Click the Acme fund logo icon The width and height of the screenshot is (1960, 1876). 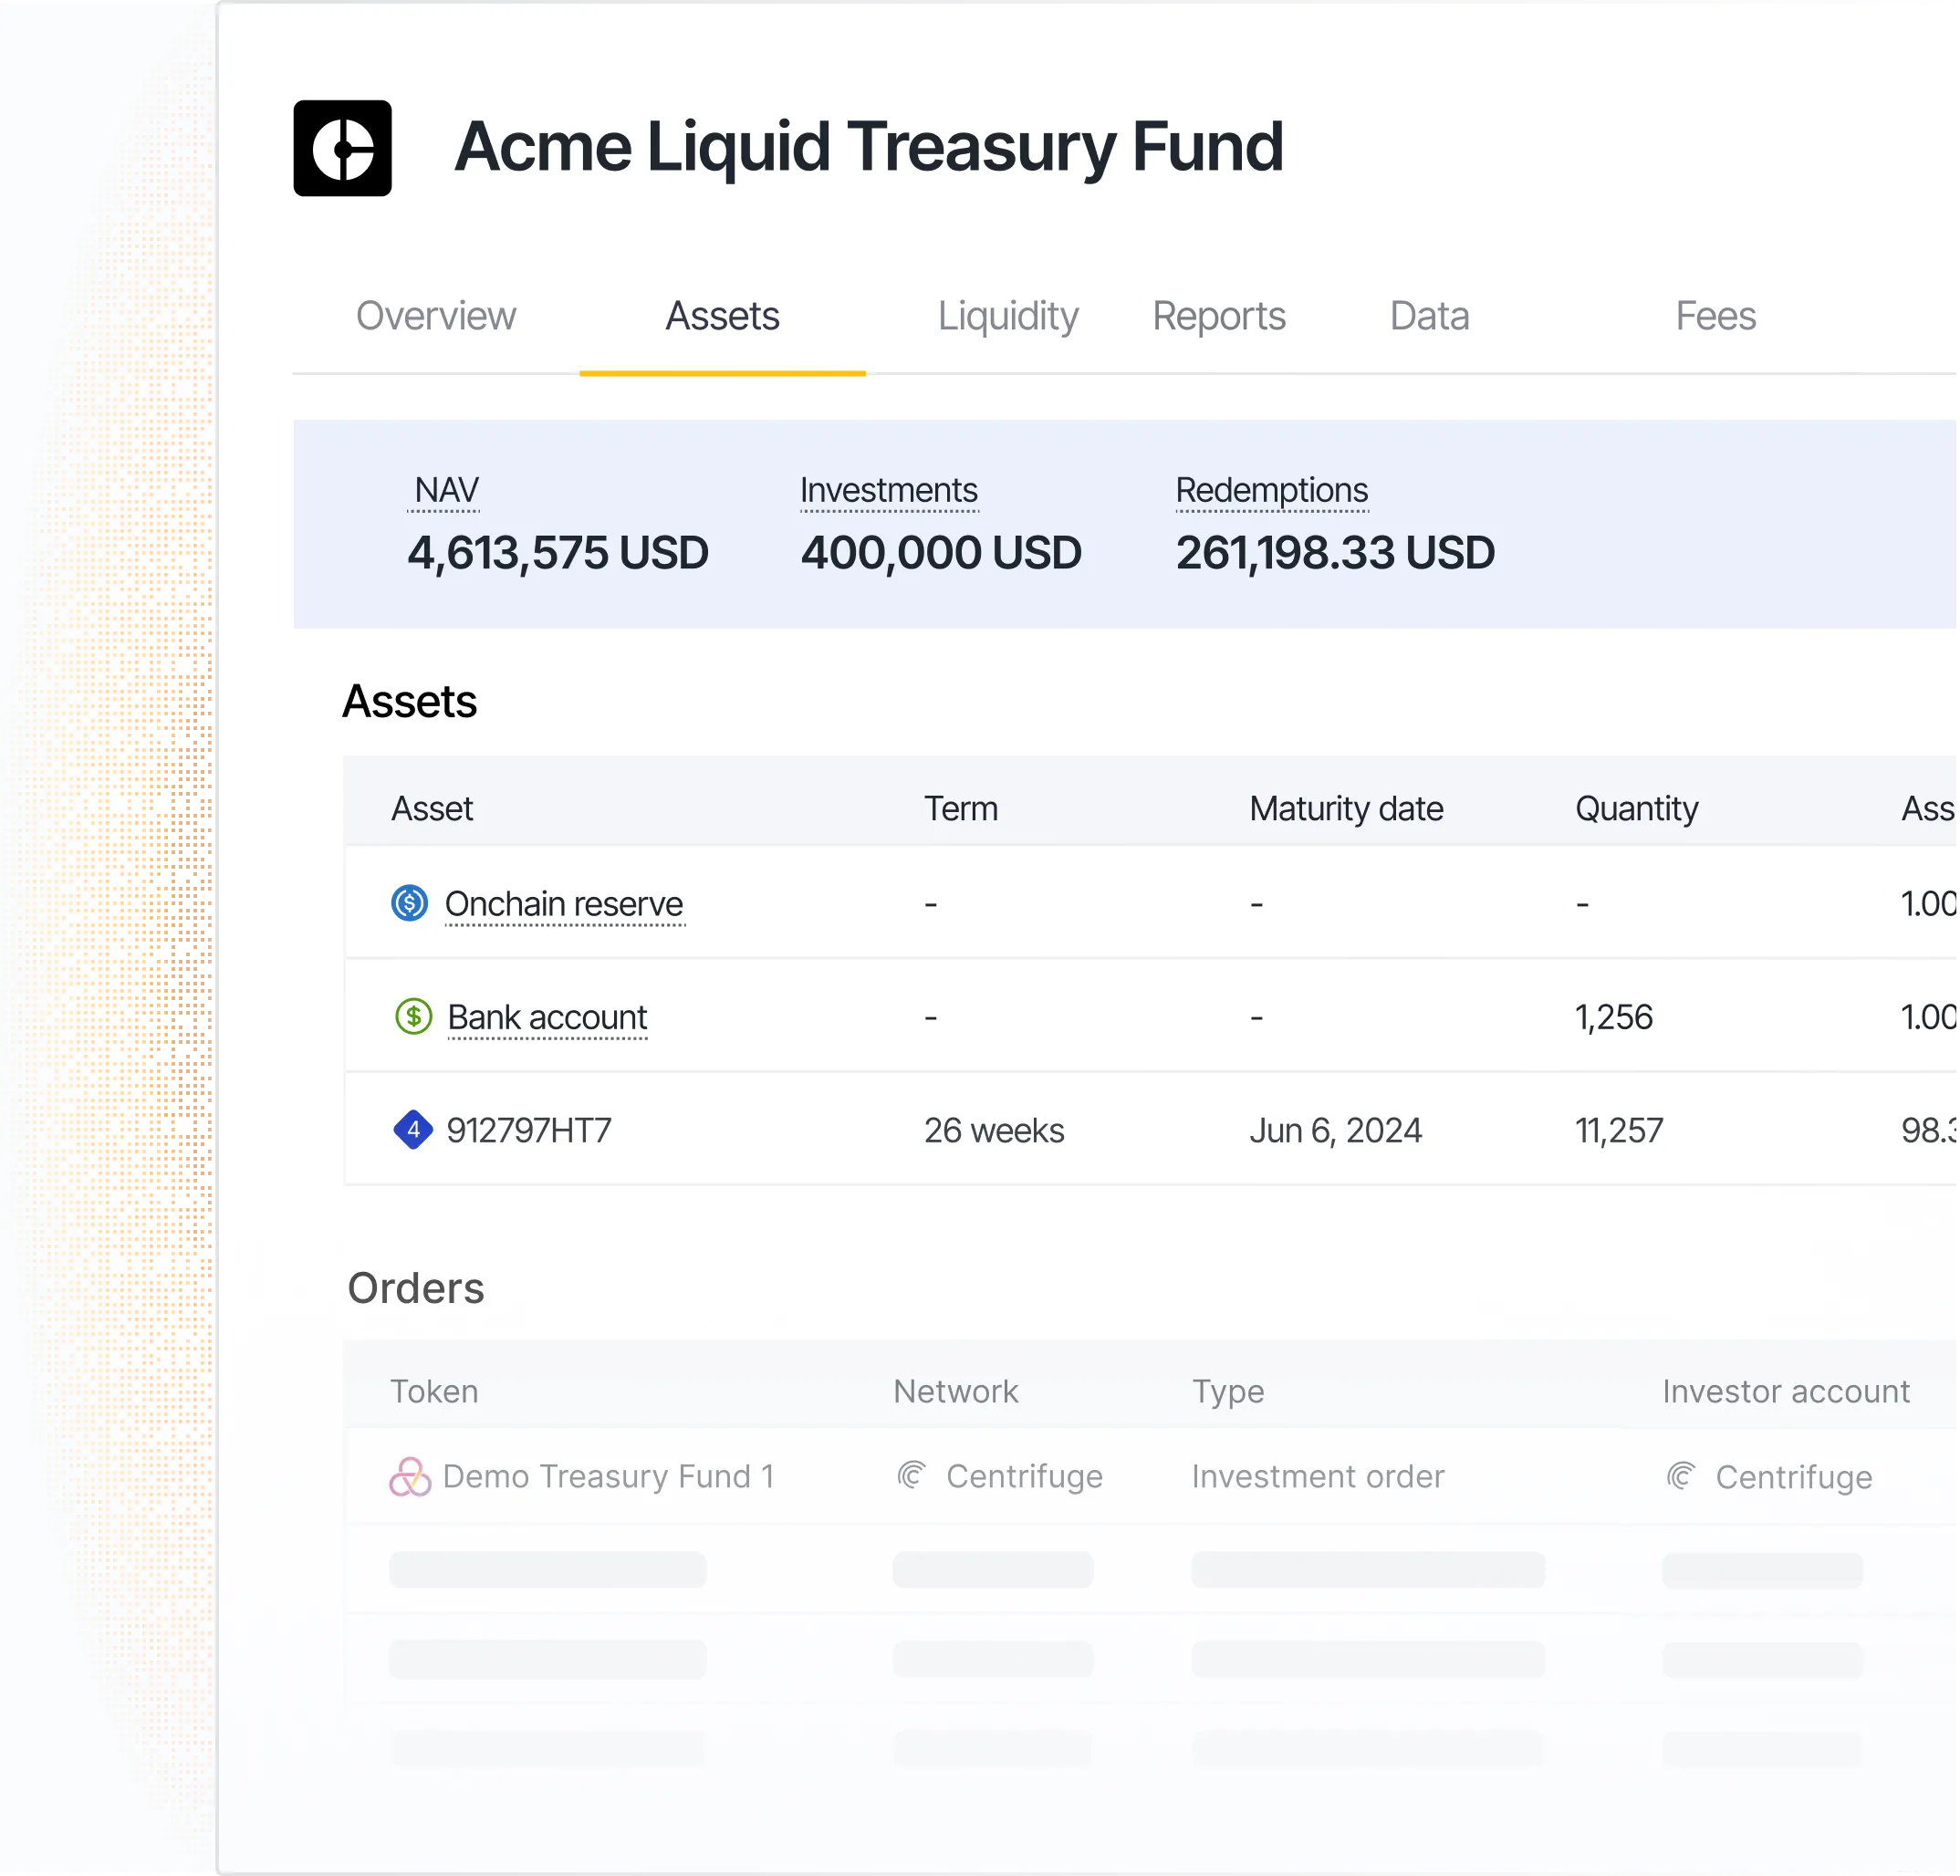click(342, 148)
